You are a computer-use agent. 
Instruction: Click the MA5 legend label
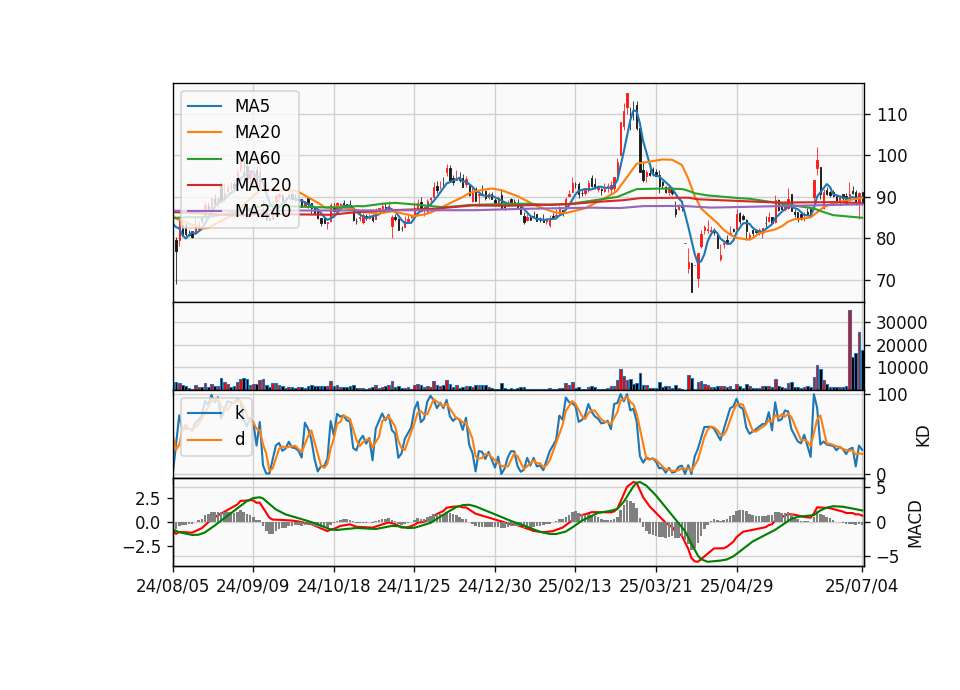coord(252,106)
